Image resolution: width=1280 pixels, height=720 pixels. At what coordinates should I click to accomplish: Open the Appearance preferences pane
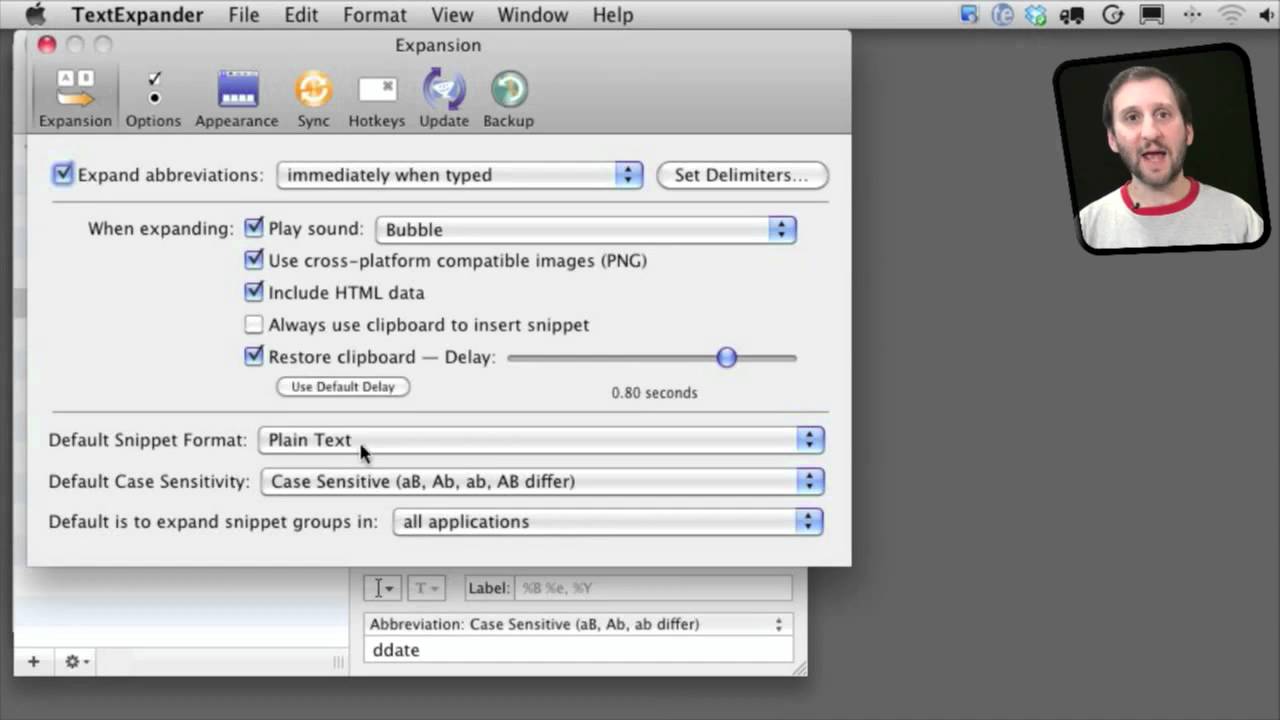(x=237, y=98)
